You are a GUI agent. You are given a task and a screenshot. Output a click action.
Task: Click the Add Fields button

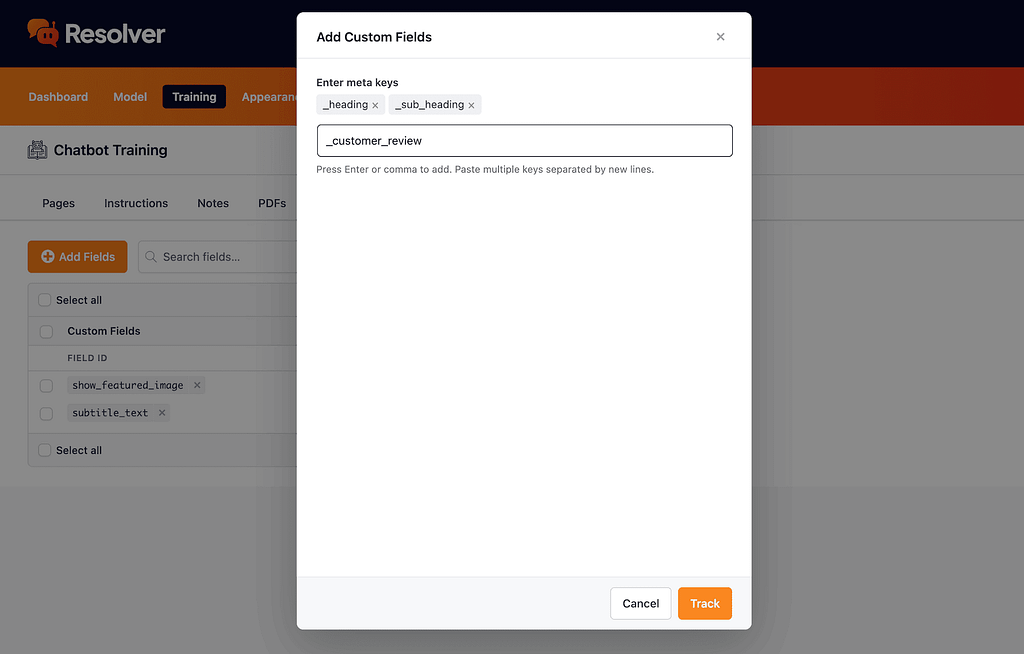(78, 257)
